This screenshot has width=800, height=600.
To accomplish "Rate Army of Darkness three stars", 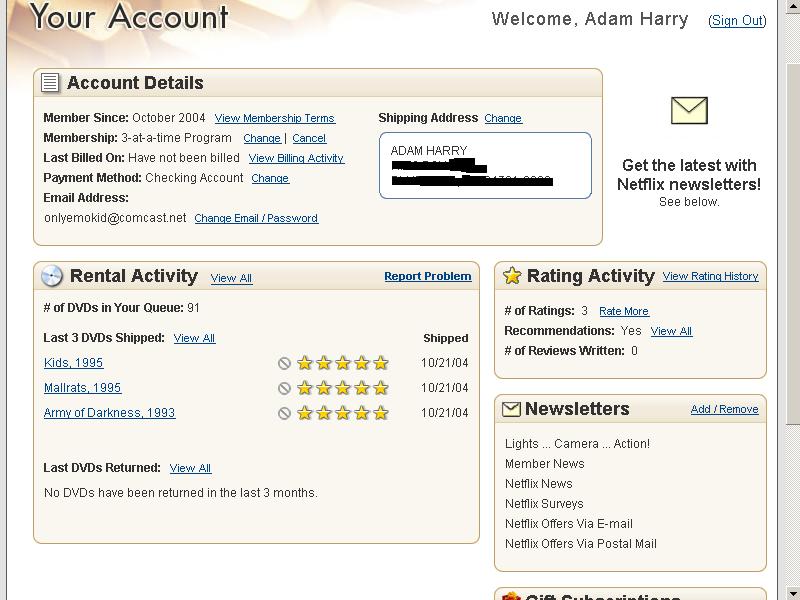I will pos(342,413).
